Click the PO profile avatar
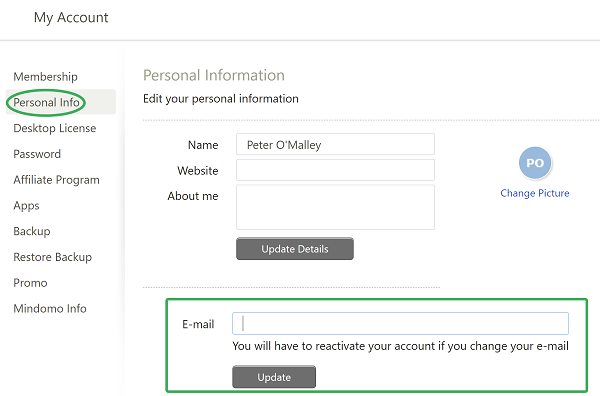Screen dimensions: 600x396 [535, 163]
